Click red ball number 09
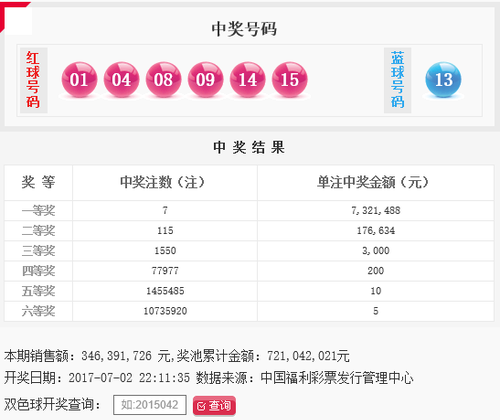 (205, 79)
